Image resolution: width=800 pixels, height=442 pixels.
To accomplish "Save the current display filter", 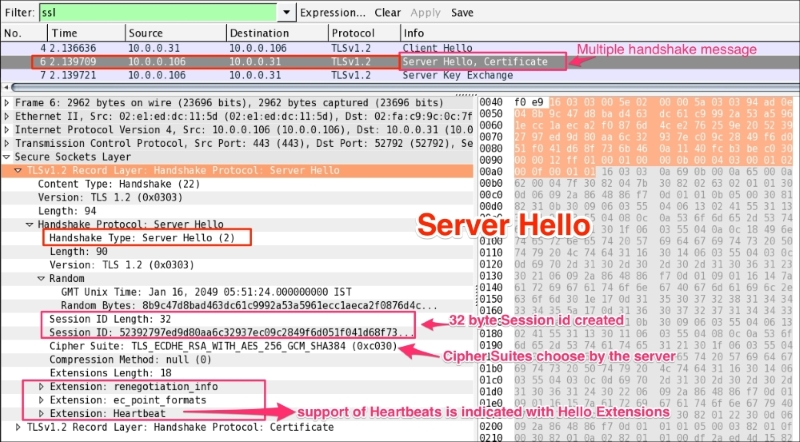I will 462,13.
